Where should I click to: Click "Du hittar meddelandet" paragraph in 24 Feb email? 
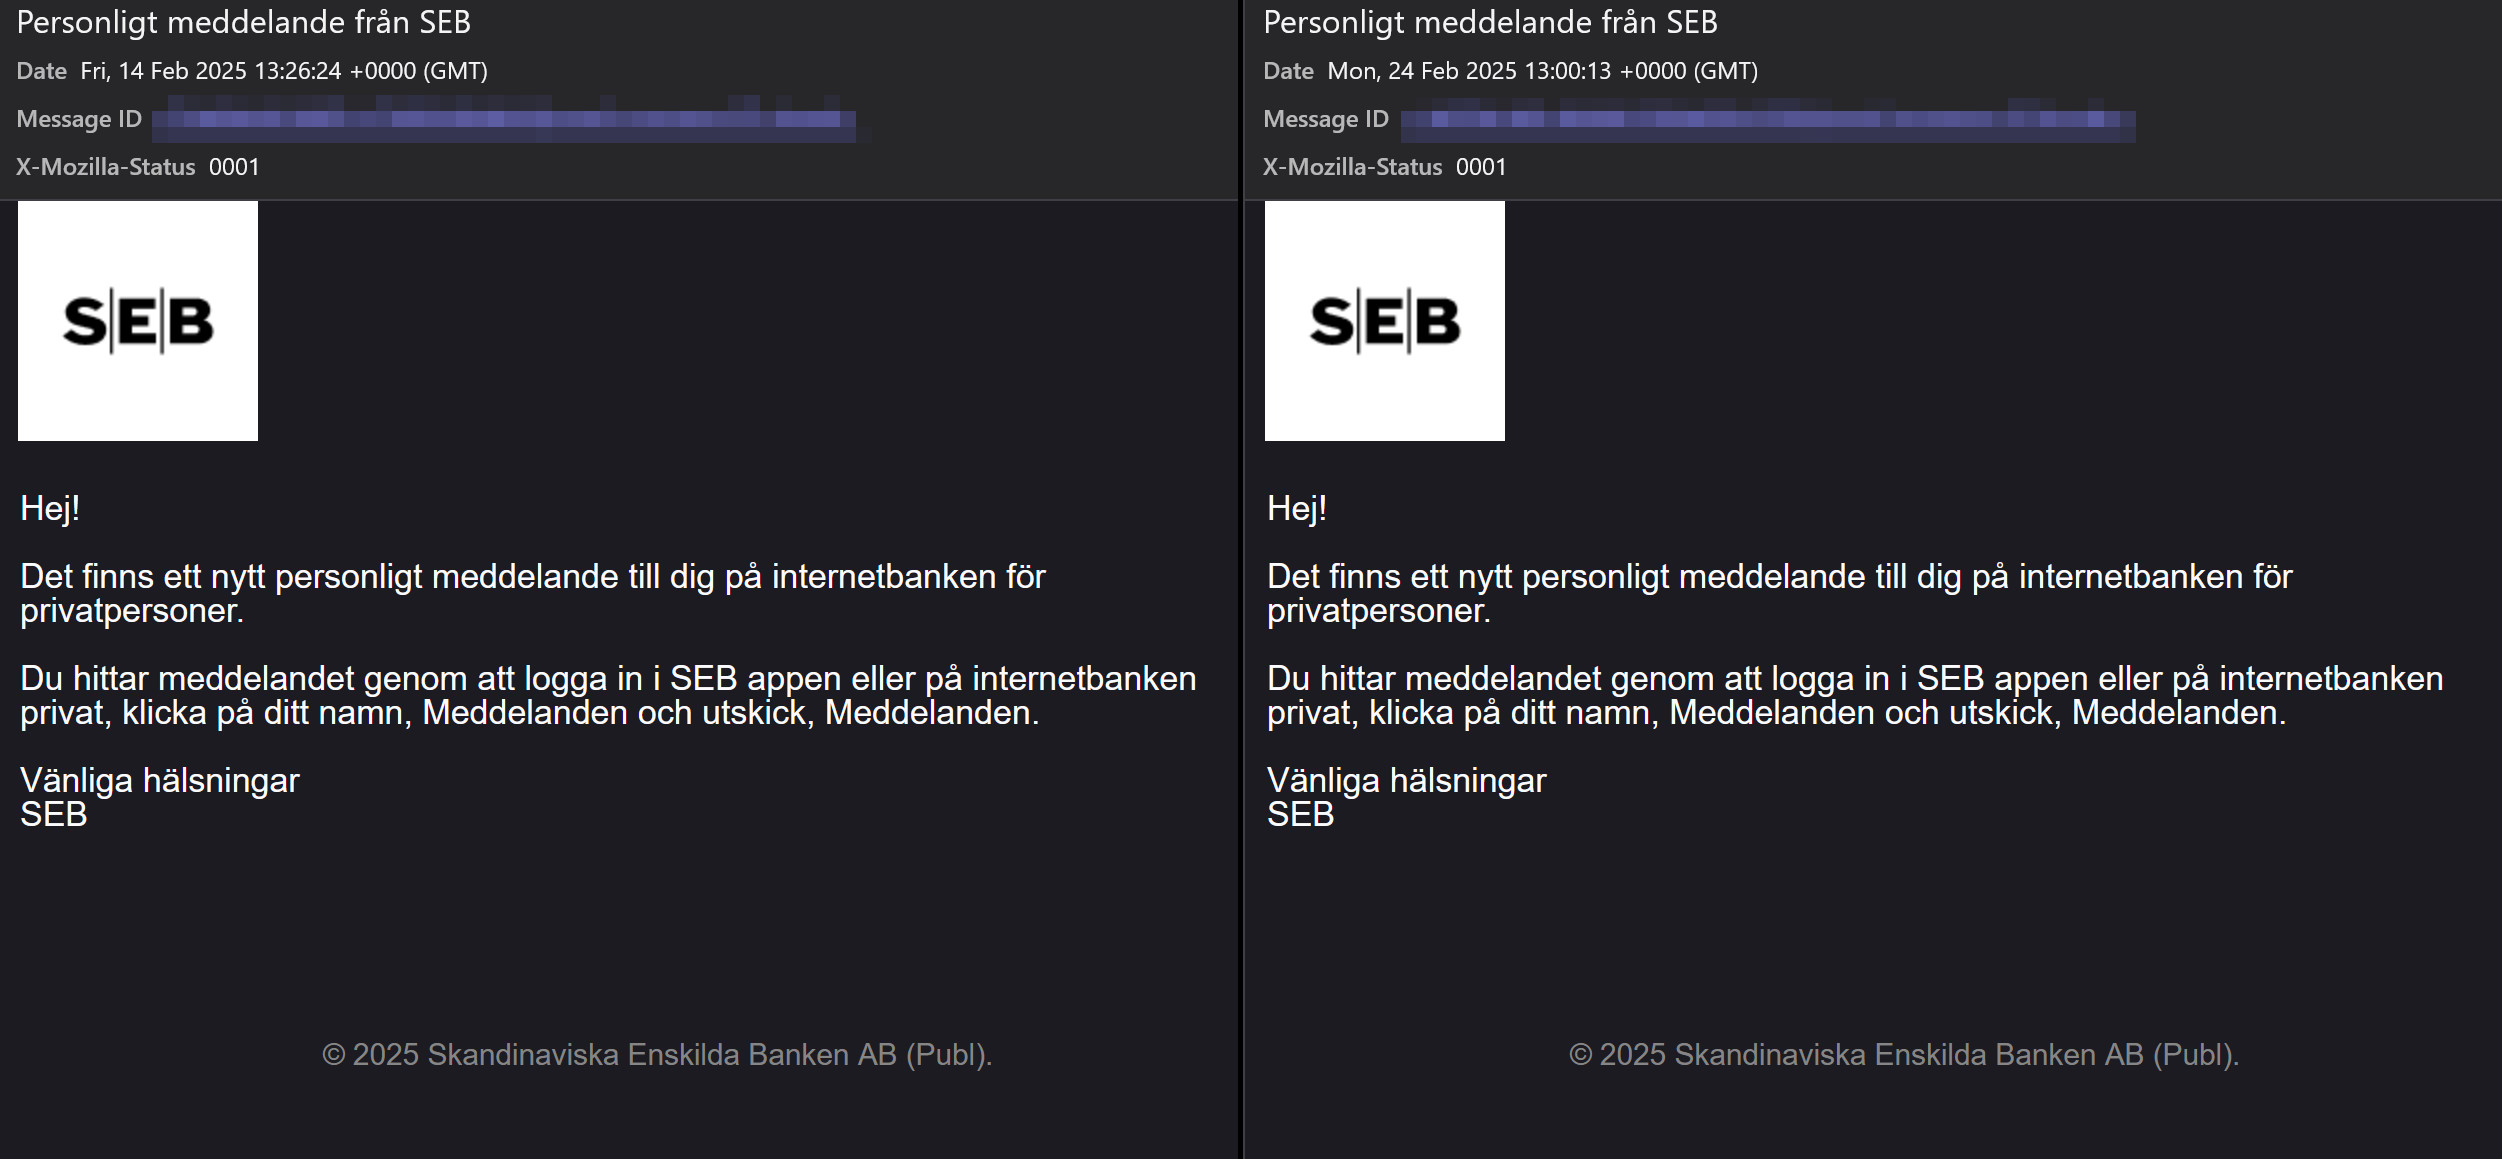1855,695
